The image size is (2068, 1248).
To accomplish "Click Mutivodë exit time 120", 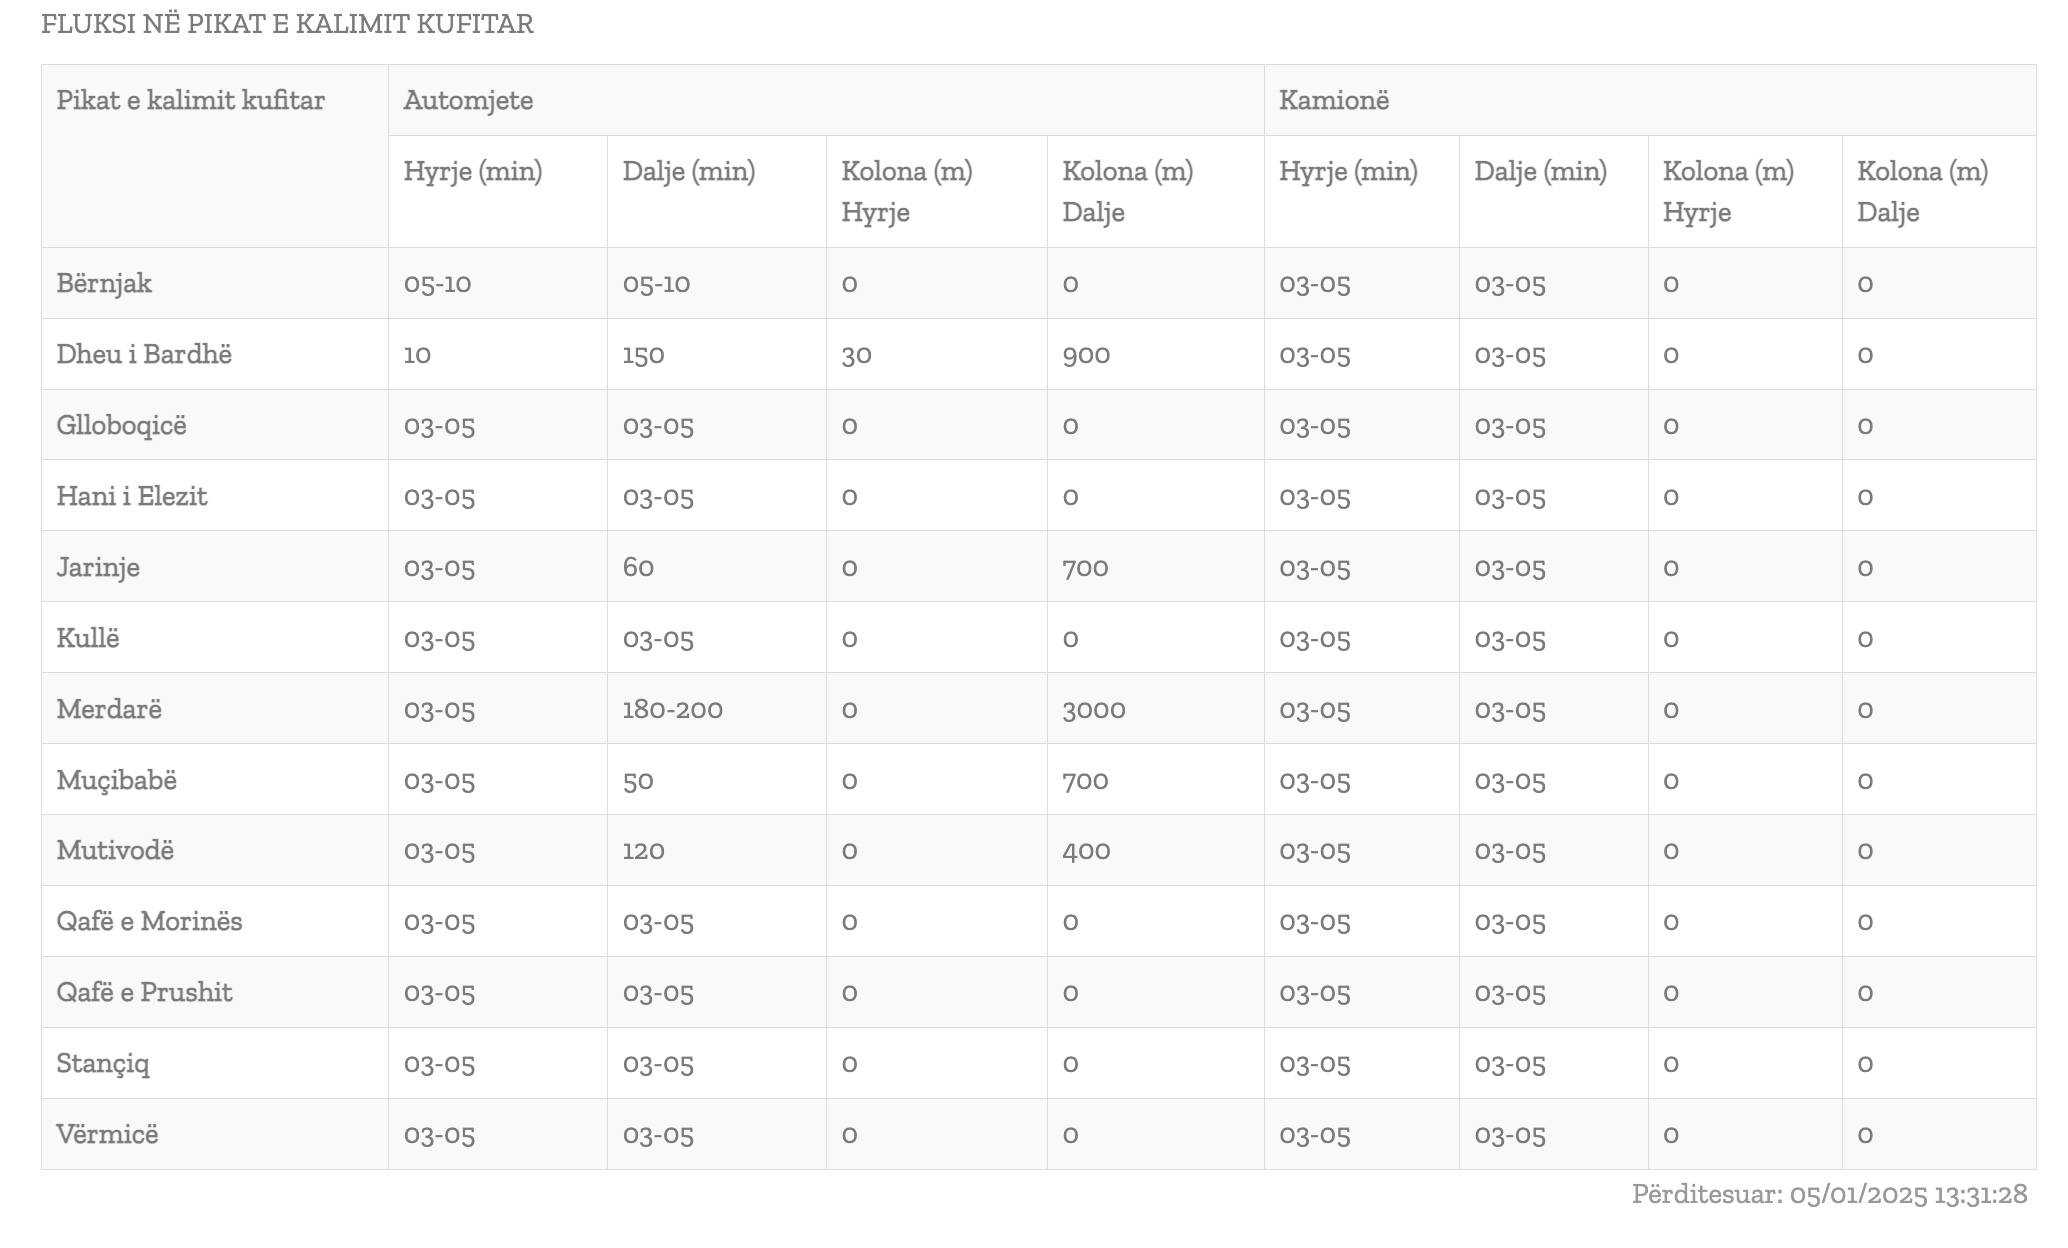I will tap(643, 850).
